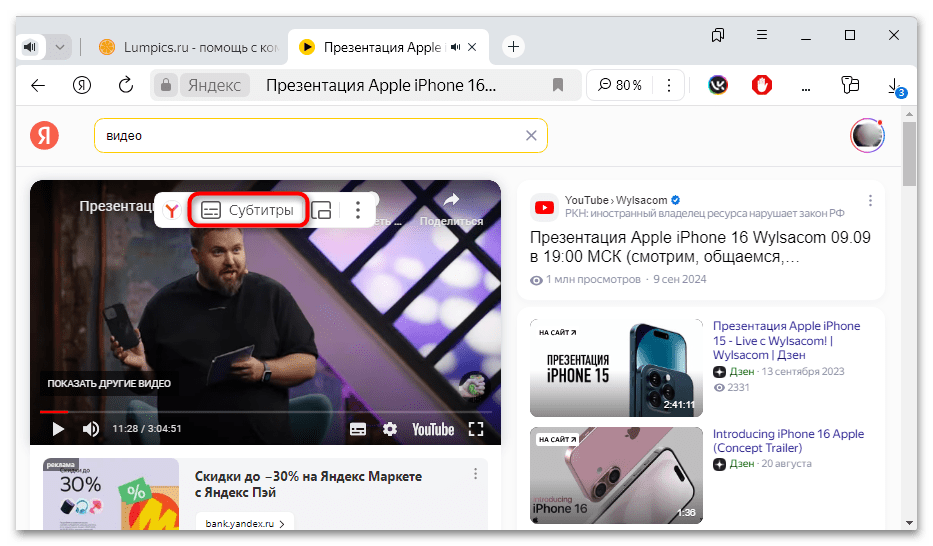
Task: Seek on the video progress bar
Action: click(x=265, y=412)
